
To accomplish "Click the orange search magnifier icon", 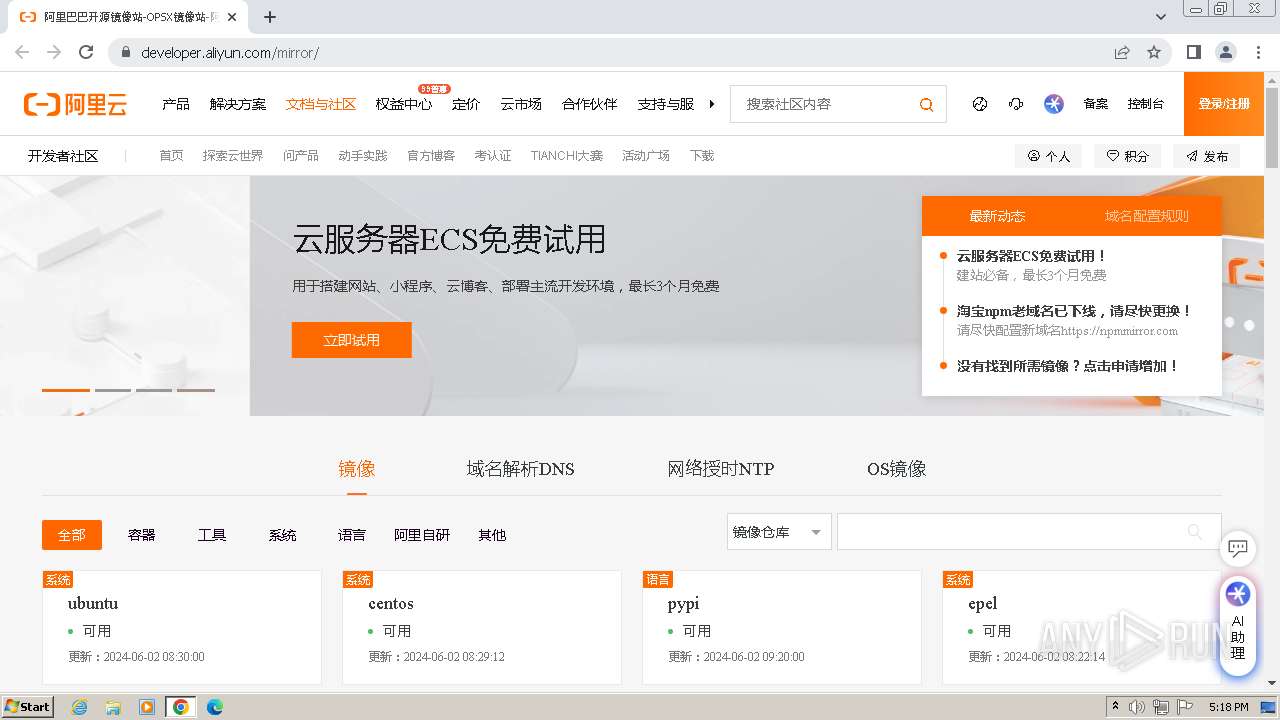I will click(x=926, y=104).
